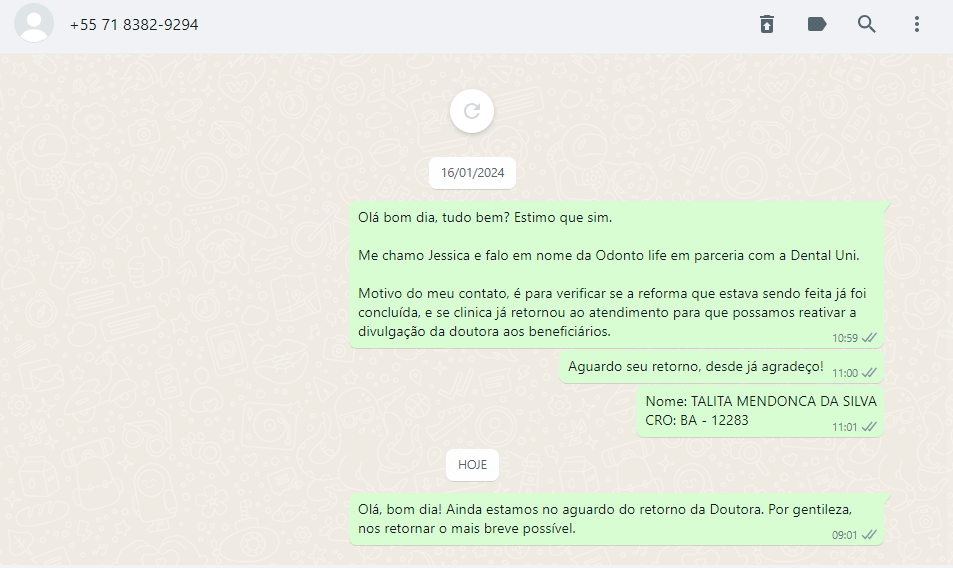Open the search magnifier in chat header

click(867, 24)
